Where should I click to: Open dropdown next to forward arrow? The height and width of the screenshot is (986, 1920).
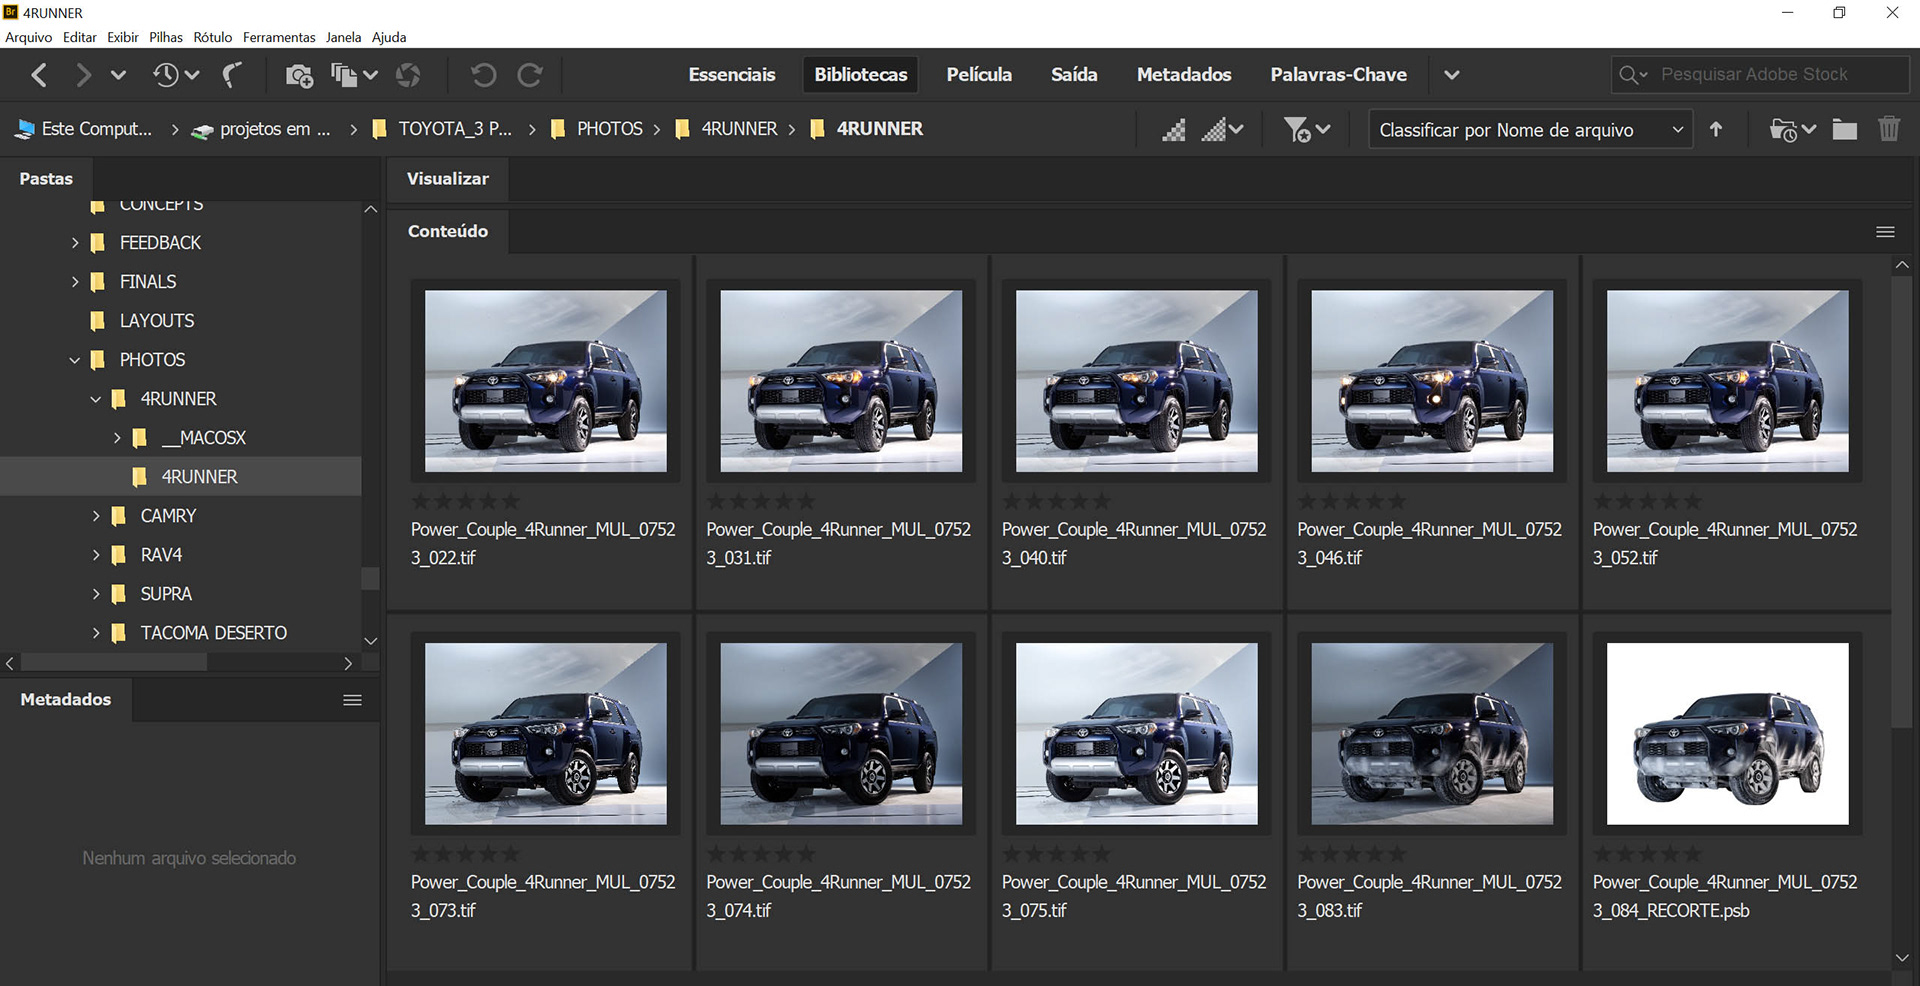click(118, 75)
